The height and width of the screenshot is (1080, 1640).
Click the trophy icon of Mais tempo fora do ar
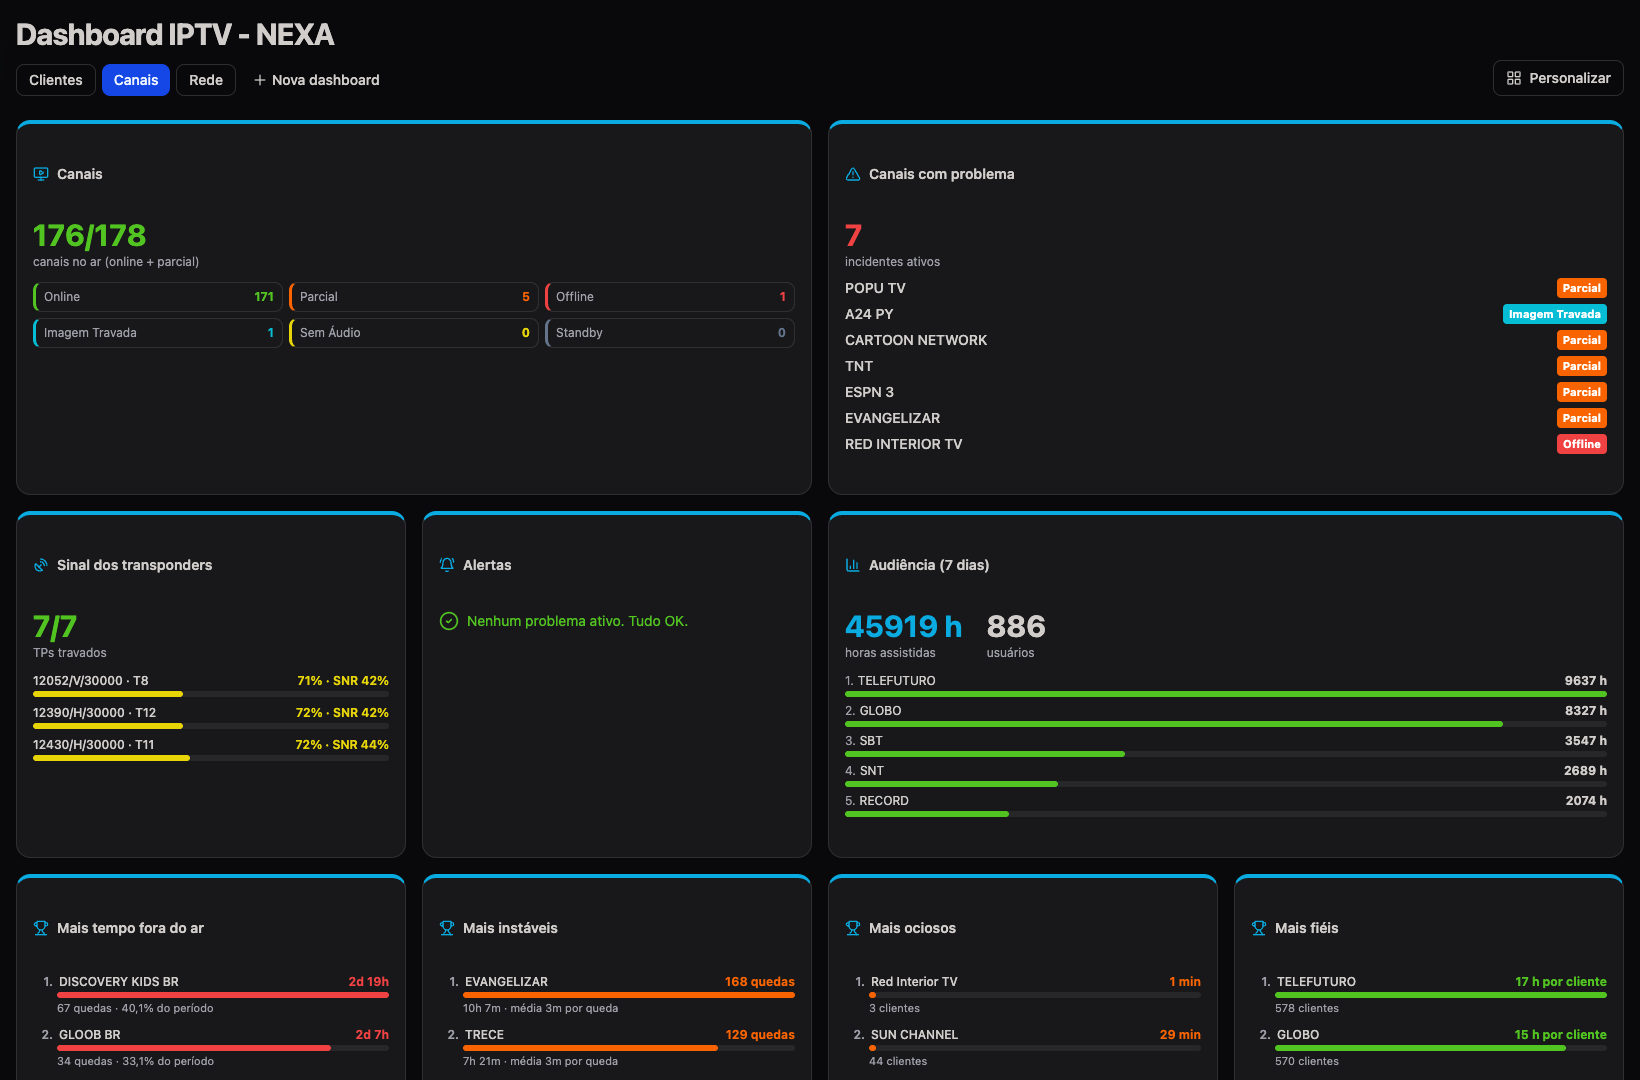[x=41, y=928]
